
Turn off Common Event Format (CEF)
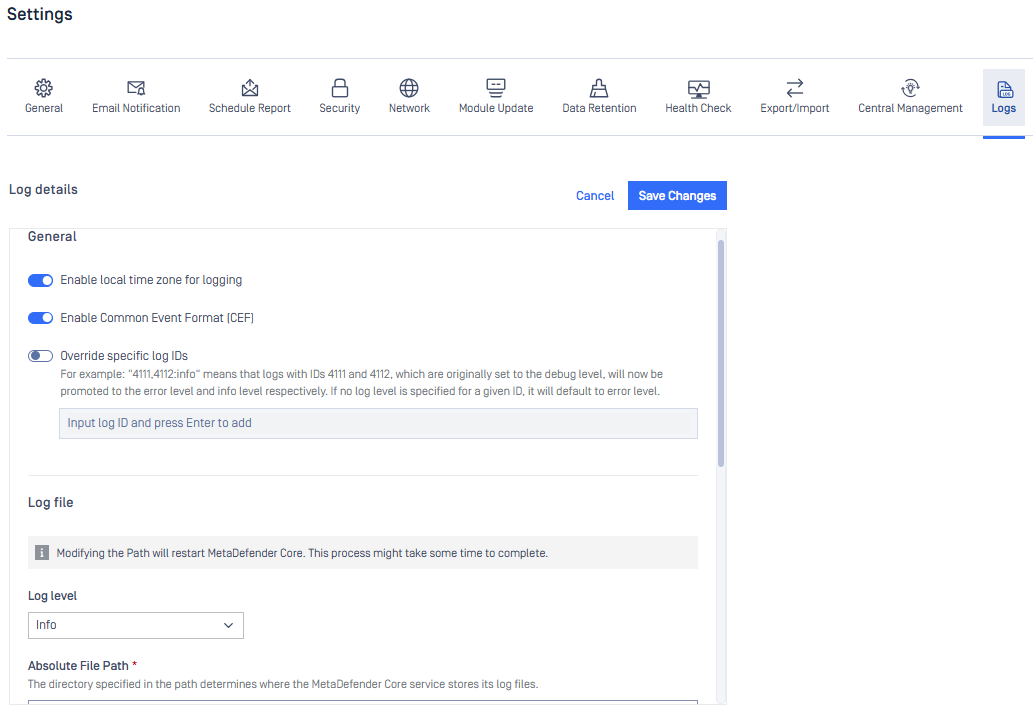40,318
